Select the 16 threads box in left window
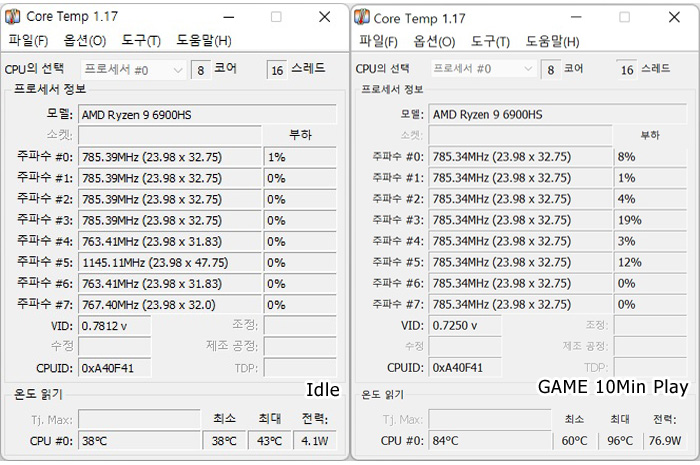The width and height of the screenshot is (700, 465). [276, 69]
